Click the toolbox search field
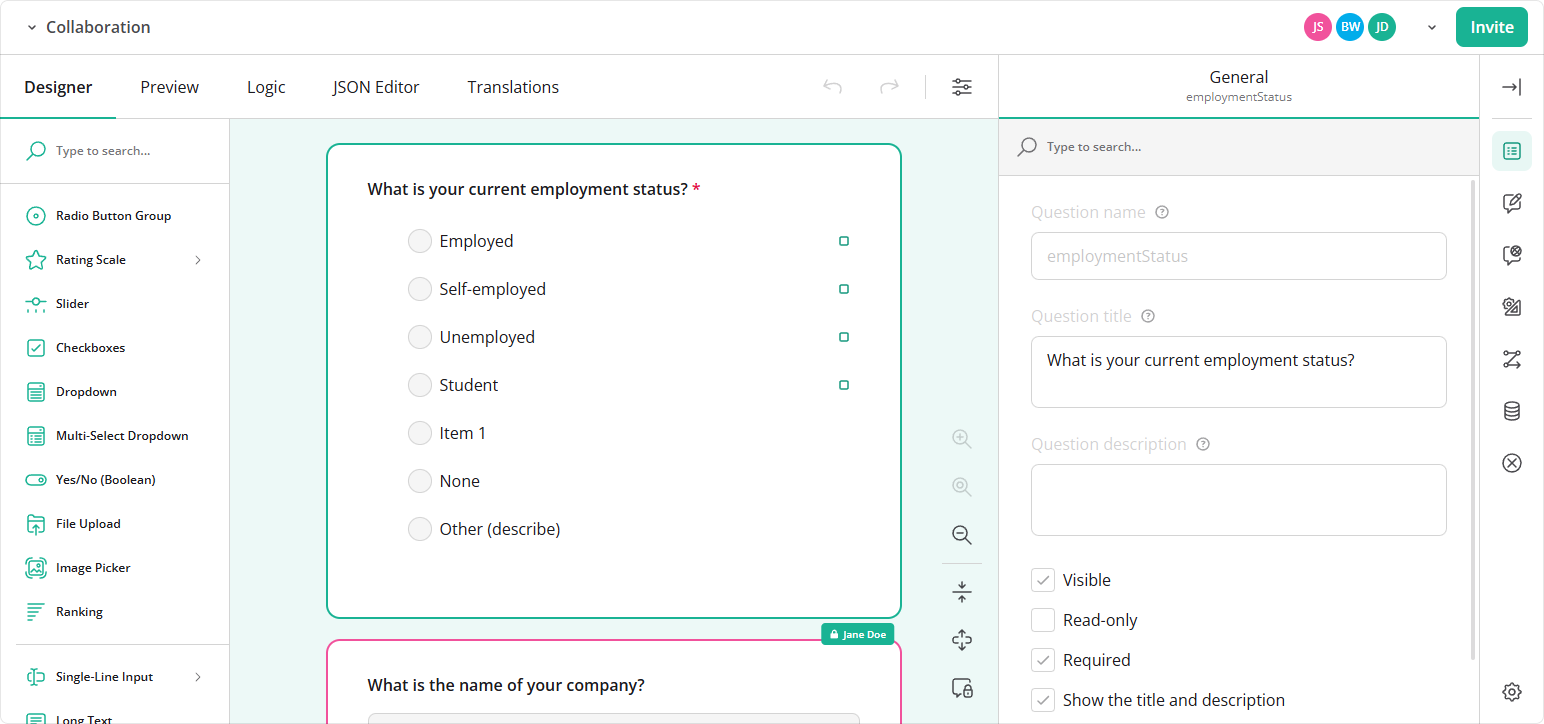The width and height of the screenshot is (1544, 724). pyautogui.click(x=115, y=151)
